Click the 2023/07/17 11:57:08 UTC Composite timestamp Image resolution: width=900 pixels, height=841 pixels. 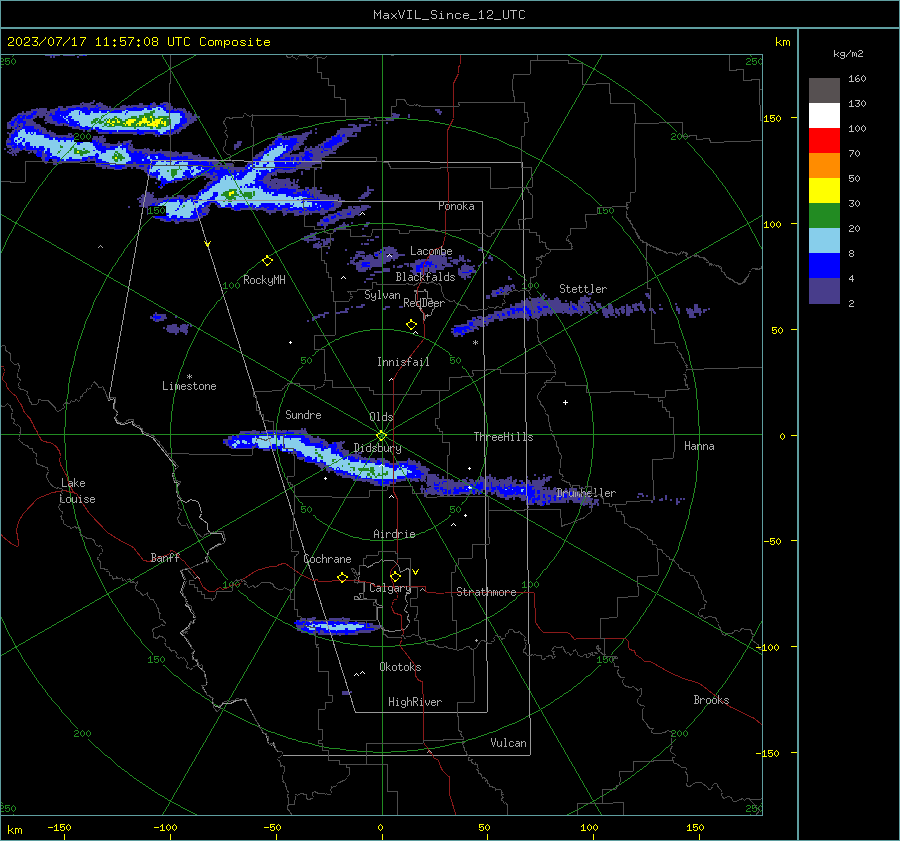[138, 42]
